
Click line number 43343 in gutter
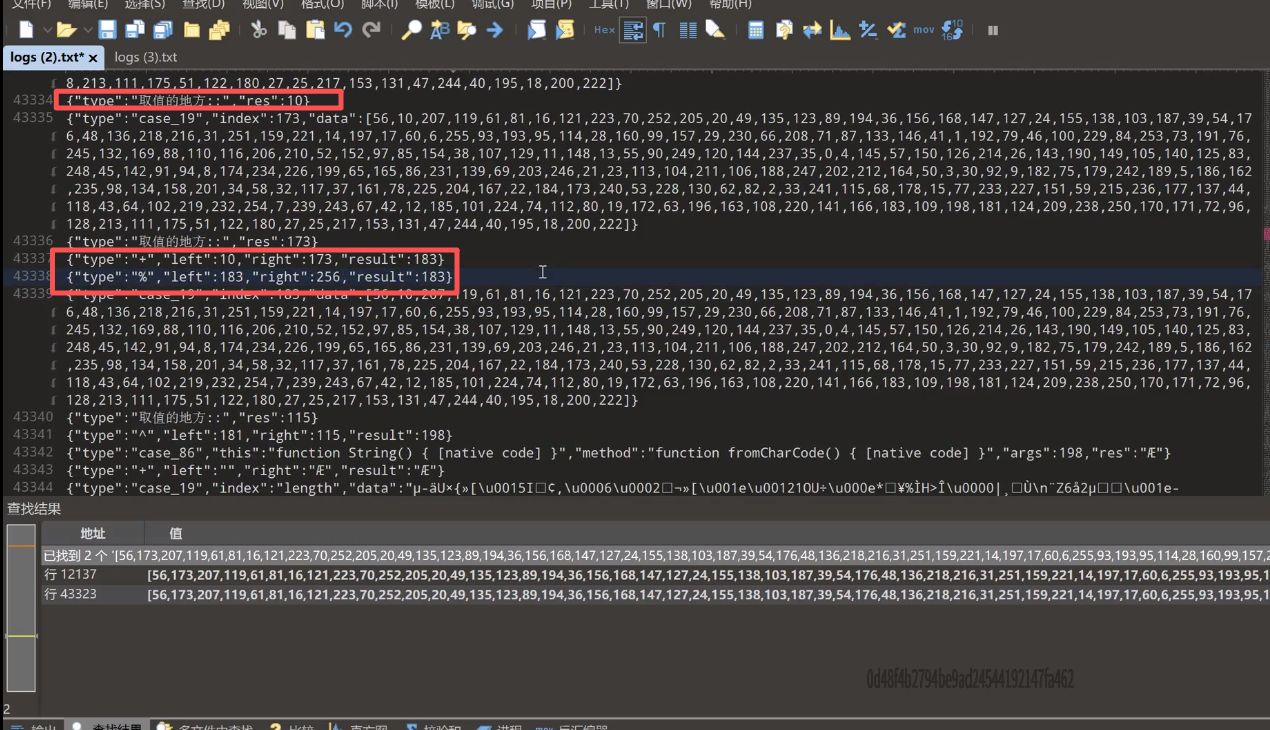point(33,470)
